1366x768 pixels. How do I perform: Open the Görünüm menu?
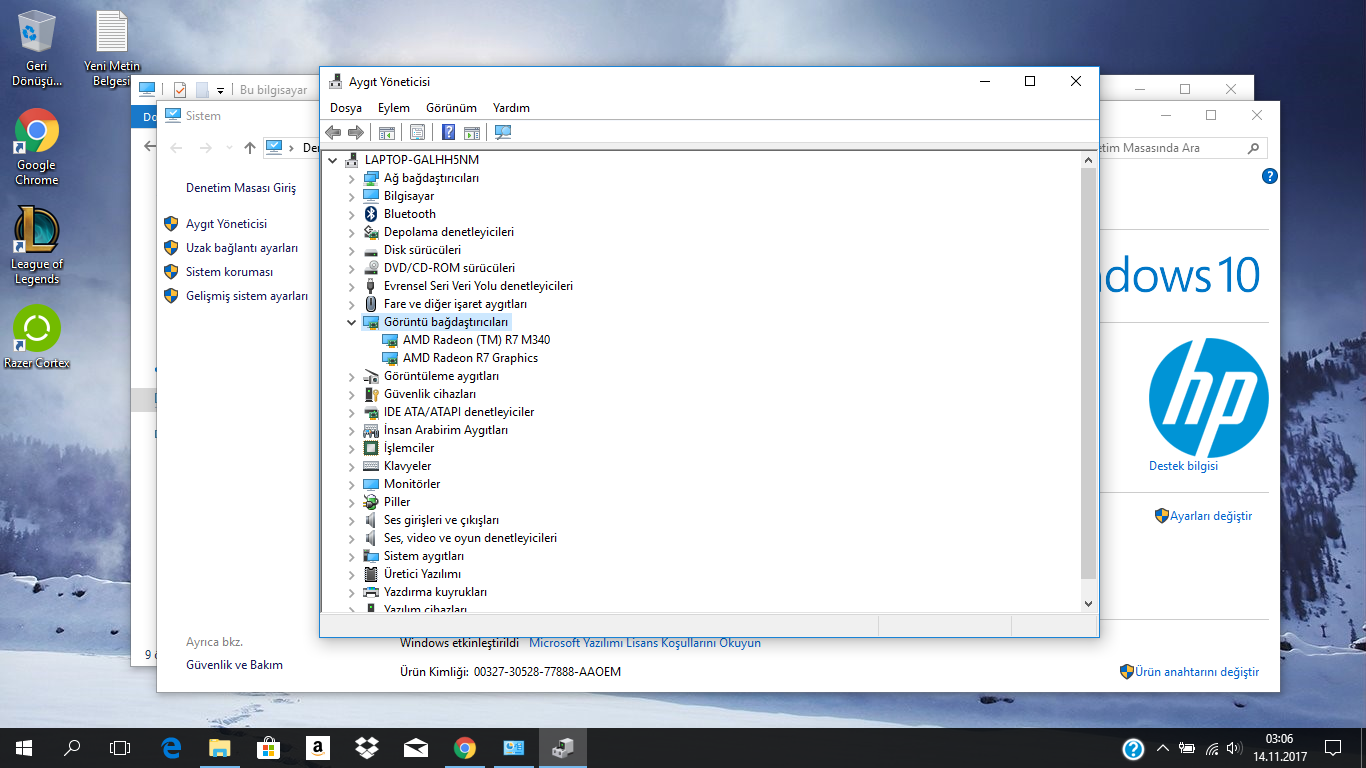coord(452,108)
